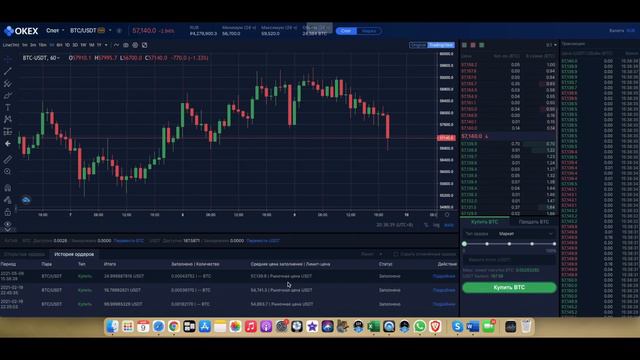Select the Line(1m) chart interval

click(x=11, y=45)
